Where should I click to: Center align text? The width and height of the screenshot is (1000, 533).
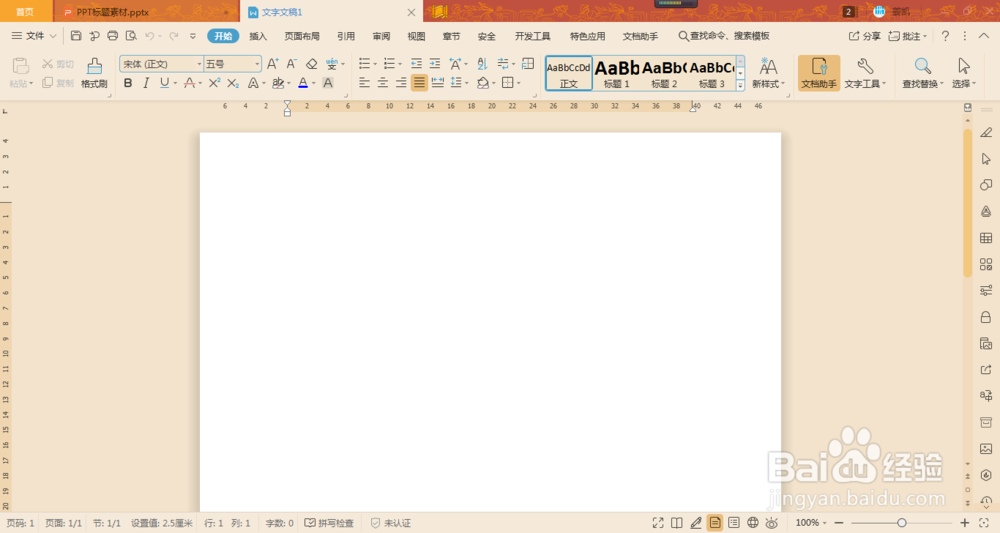tap(383, 83)
